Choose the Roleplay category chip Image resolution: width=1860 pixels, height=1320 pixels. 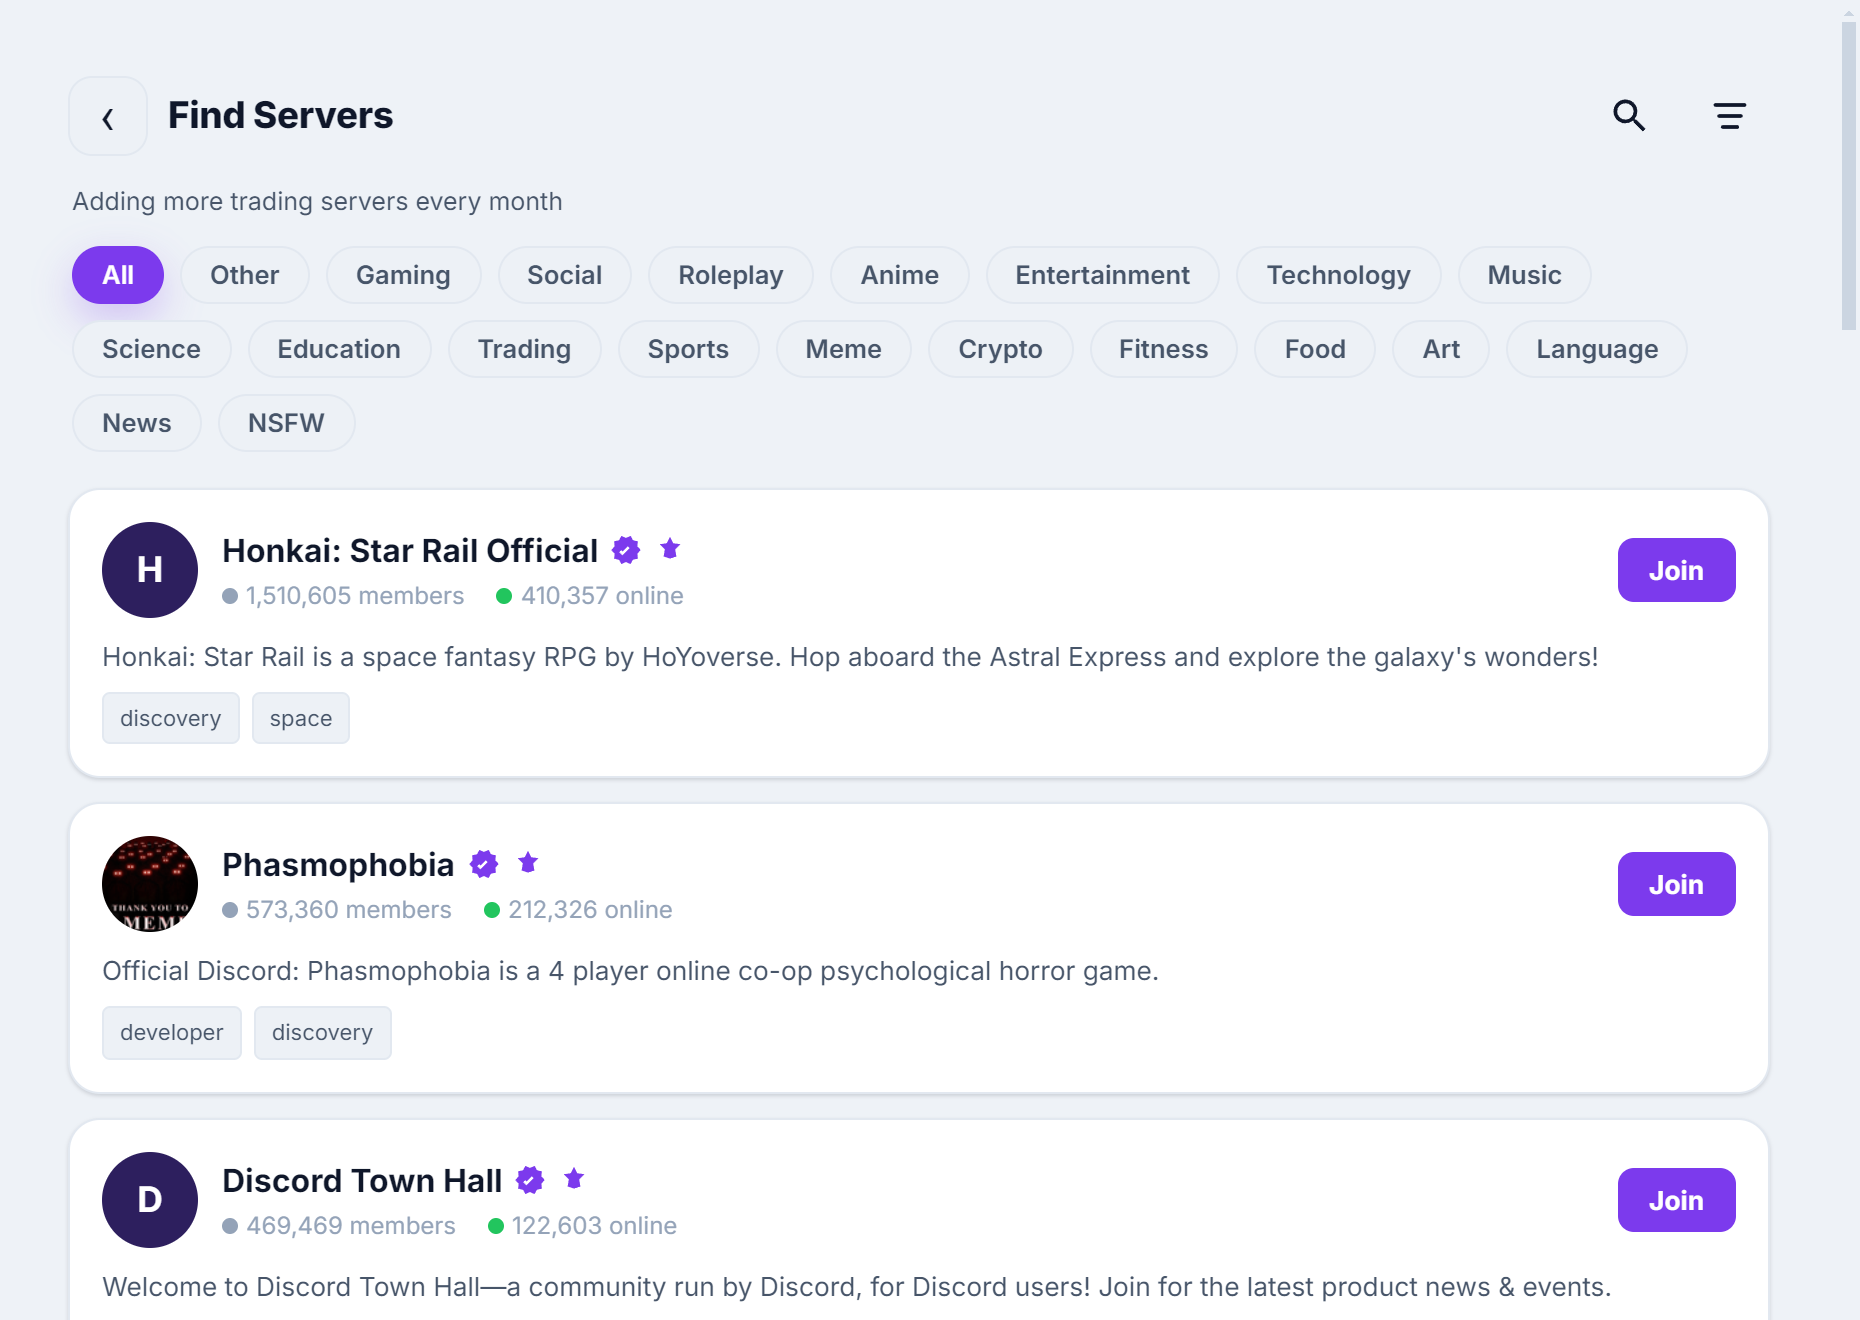point(731,275)
